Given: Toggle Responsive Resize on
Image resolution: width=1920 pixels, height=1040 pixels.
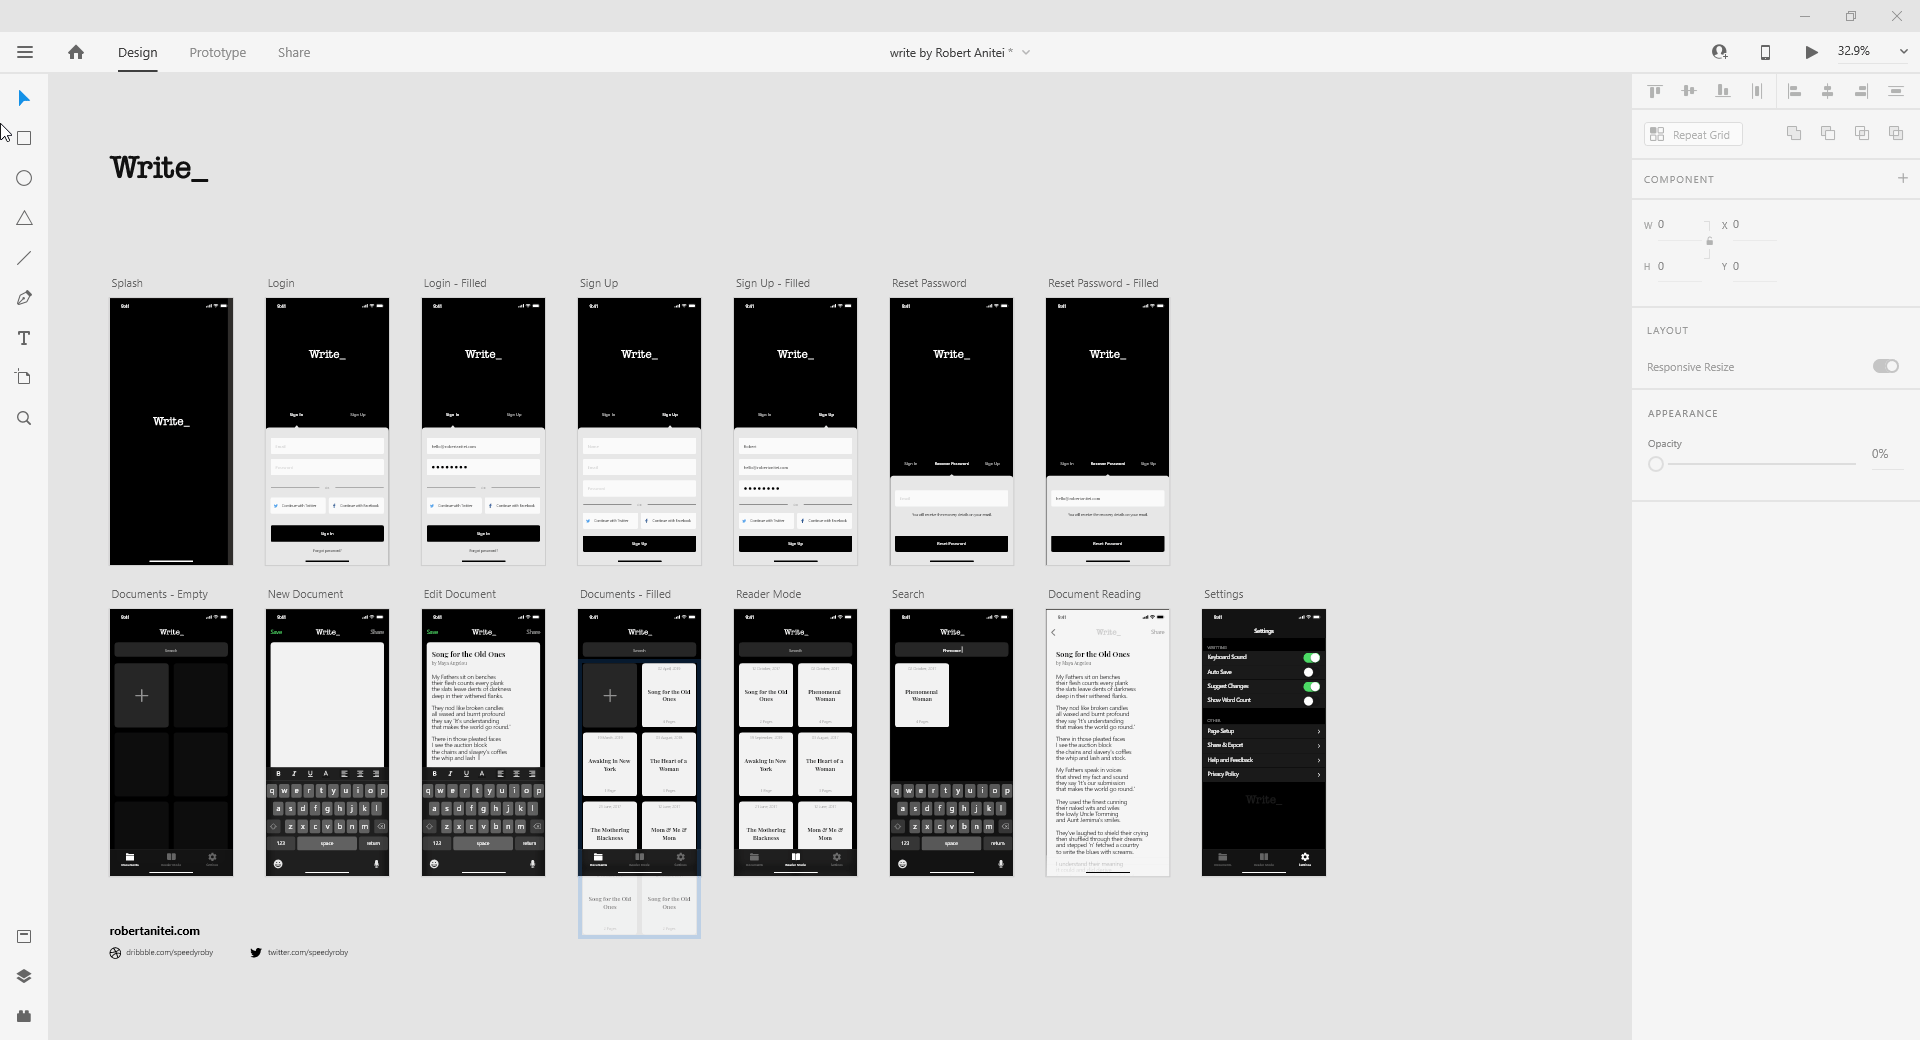Looking at the screenshot, I should click(1886, 366).
